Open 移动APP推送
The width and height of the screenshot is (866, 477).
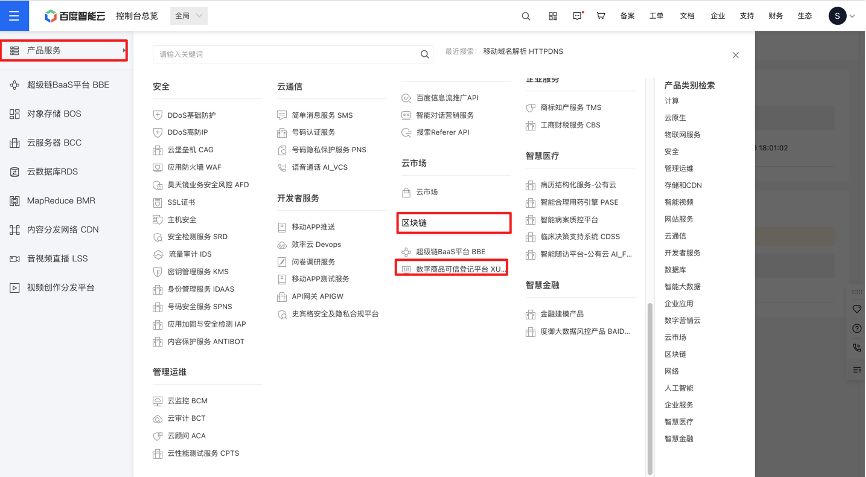pos(313,227)
